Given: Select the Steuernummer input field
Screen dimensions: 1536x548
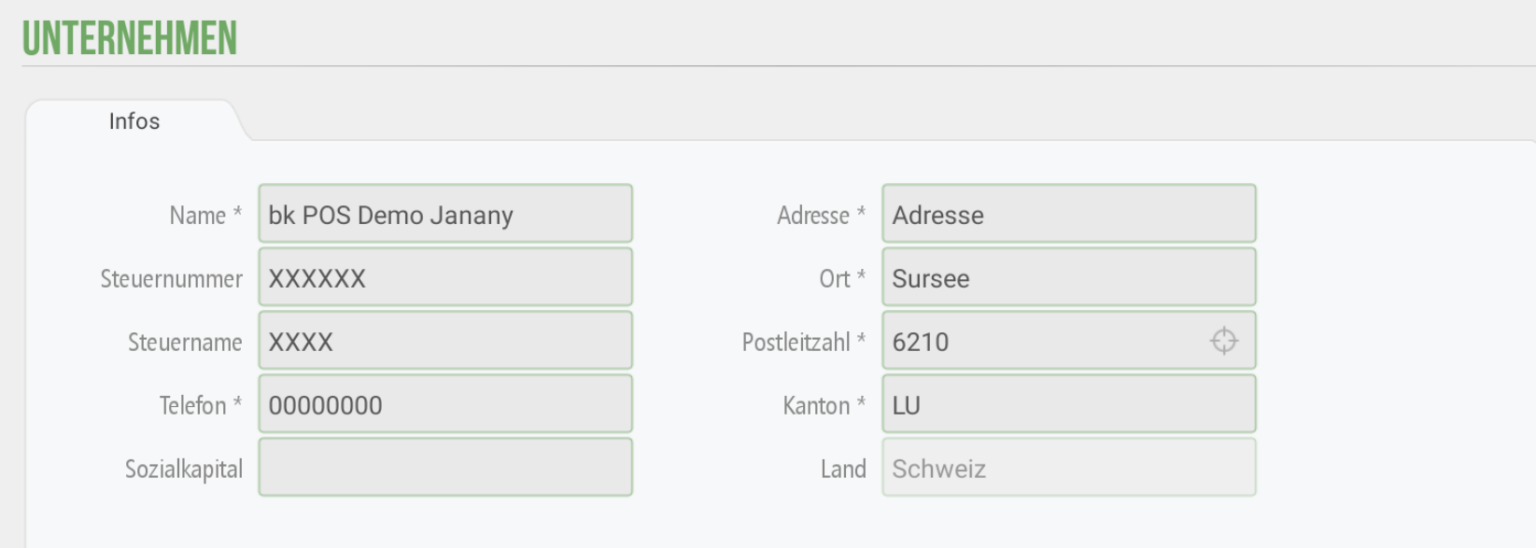Looking at the screenshot, I should click(x=445, y=277).
